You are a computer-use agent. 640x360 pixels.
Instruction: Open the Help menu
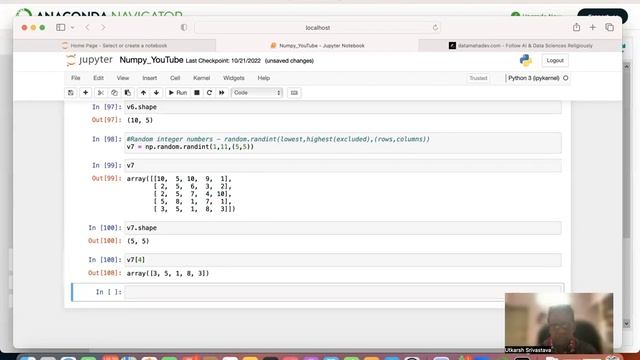264,78
